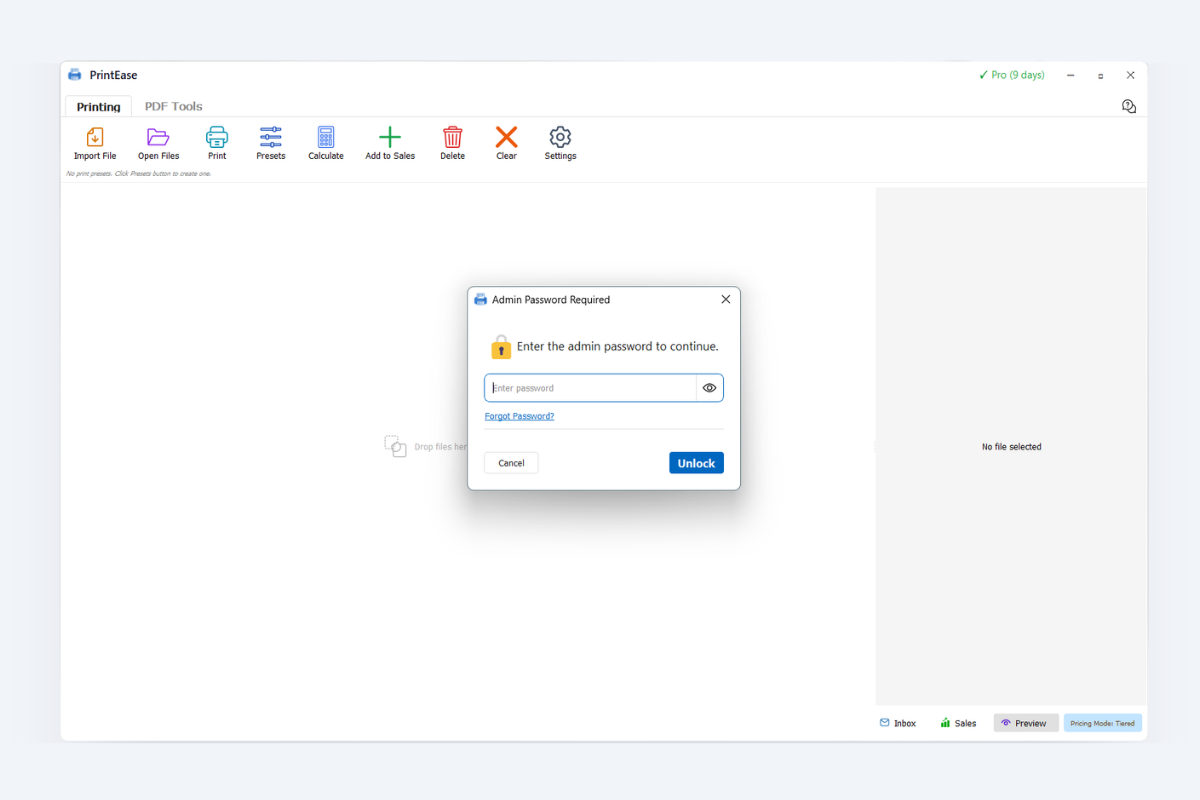Open the Presets sliders icon
The width and height of the screenshot is (1200, 800).
pyautogui.click(x=270, y=138)
